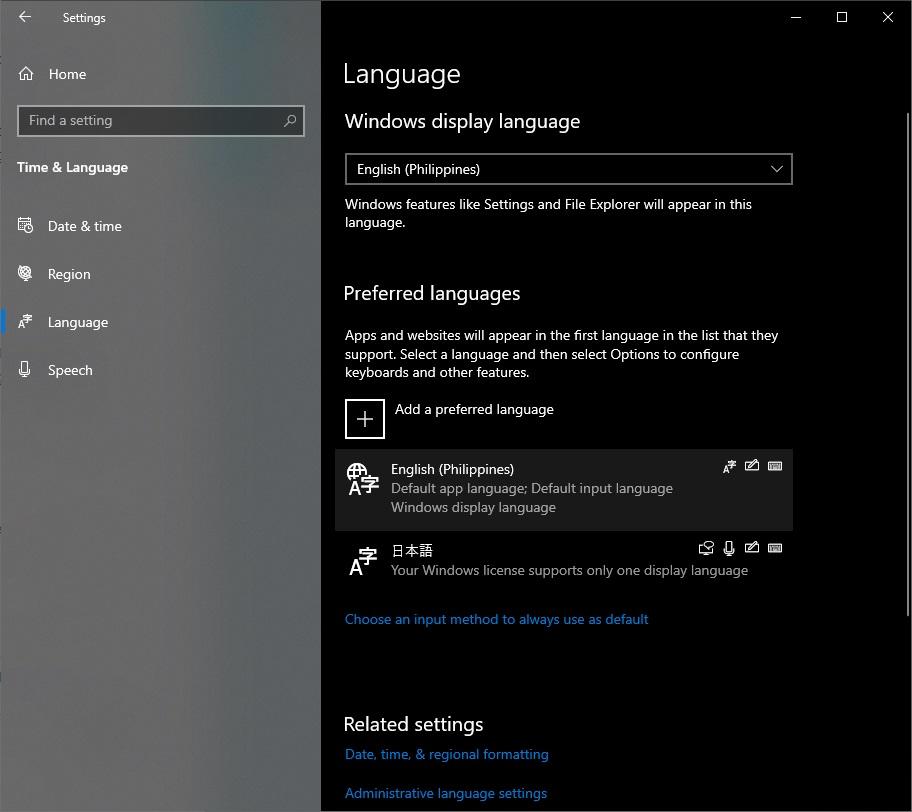The image size is (912, 812).
Task: Click the handwriting icon for 日本語
Action: (x=752, y=548)
